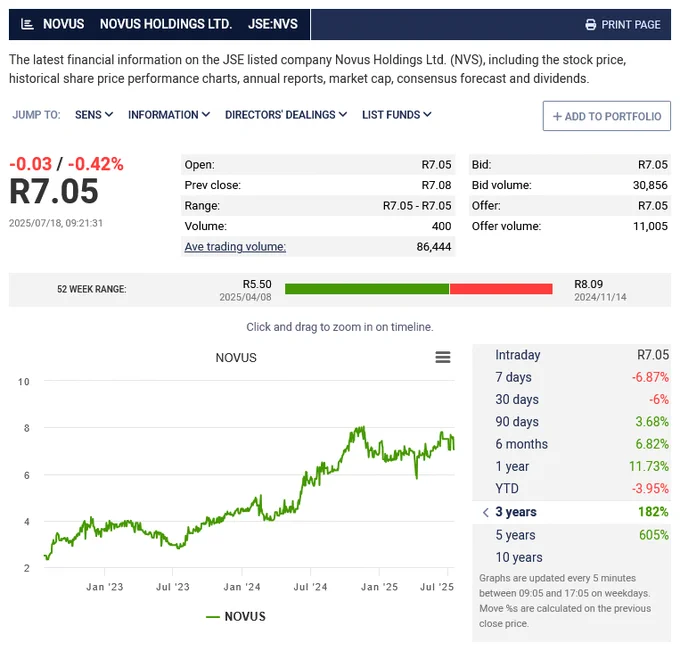Select the 10 years period
This screenshot has width=680, height=651.
click(572, 557)
